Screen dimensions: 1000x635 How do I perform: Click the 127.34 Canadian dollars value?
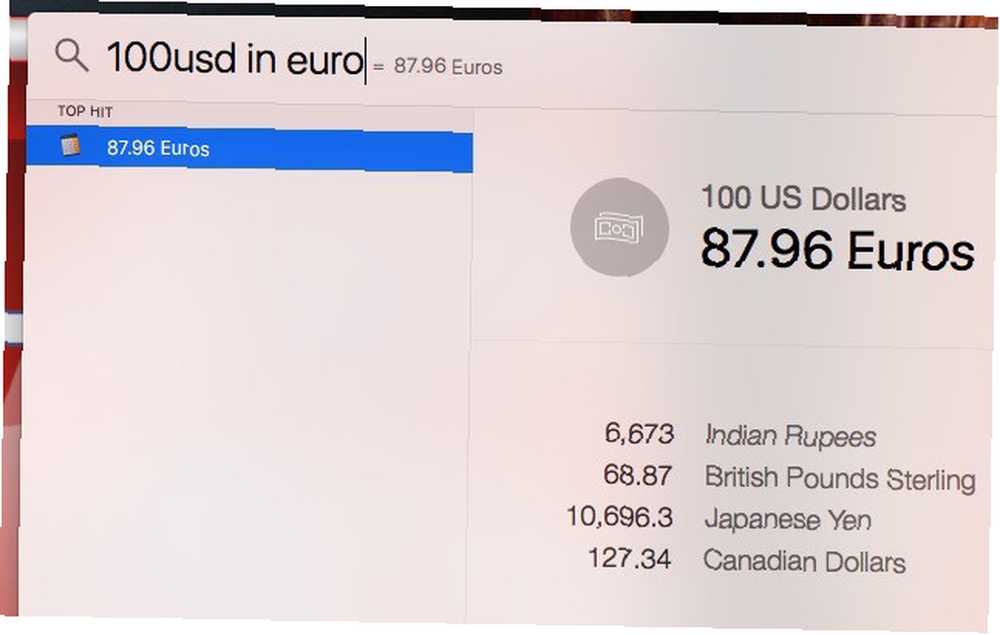point(629,558)
